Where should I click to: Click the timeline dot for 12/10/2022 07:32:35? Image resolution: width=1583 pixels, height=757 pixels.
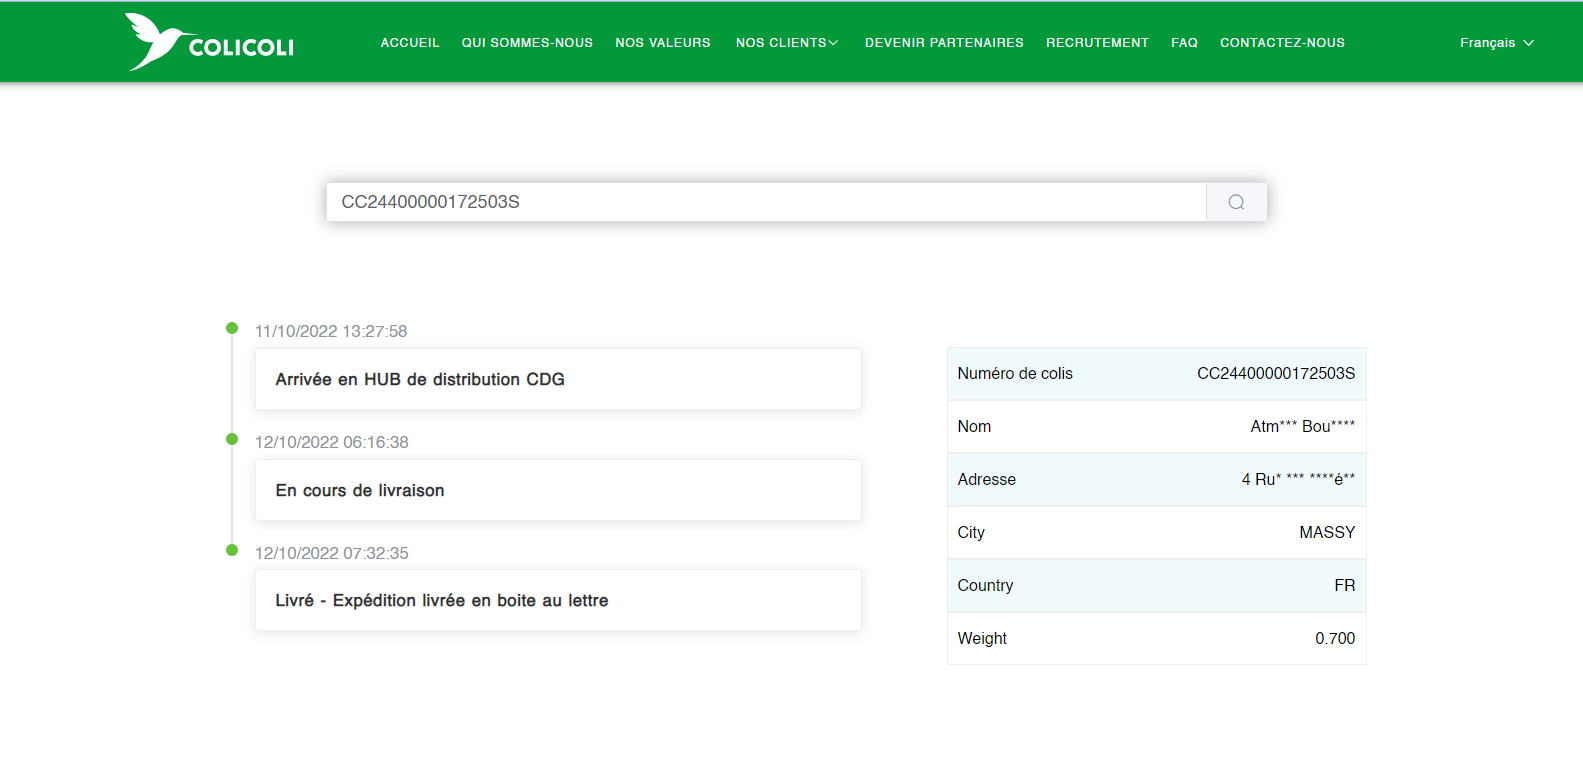[x=232, y=550]
